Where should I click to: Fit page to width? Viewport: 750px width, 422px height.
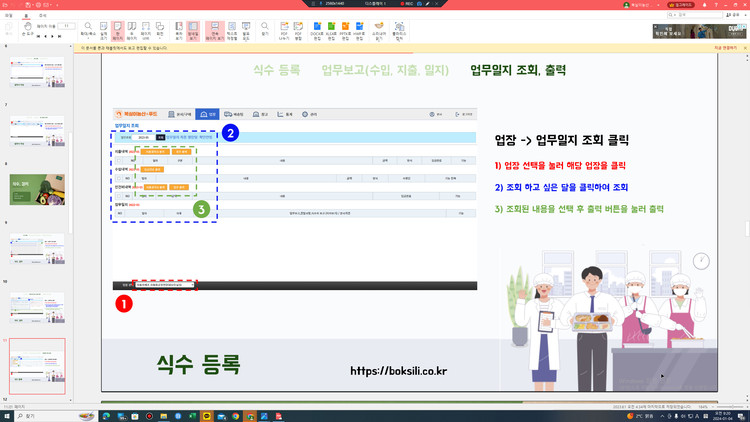coord(145,31)
